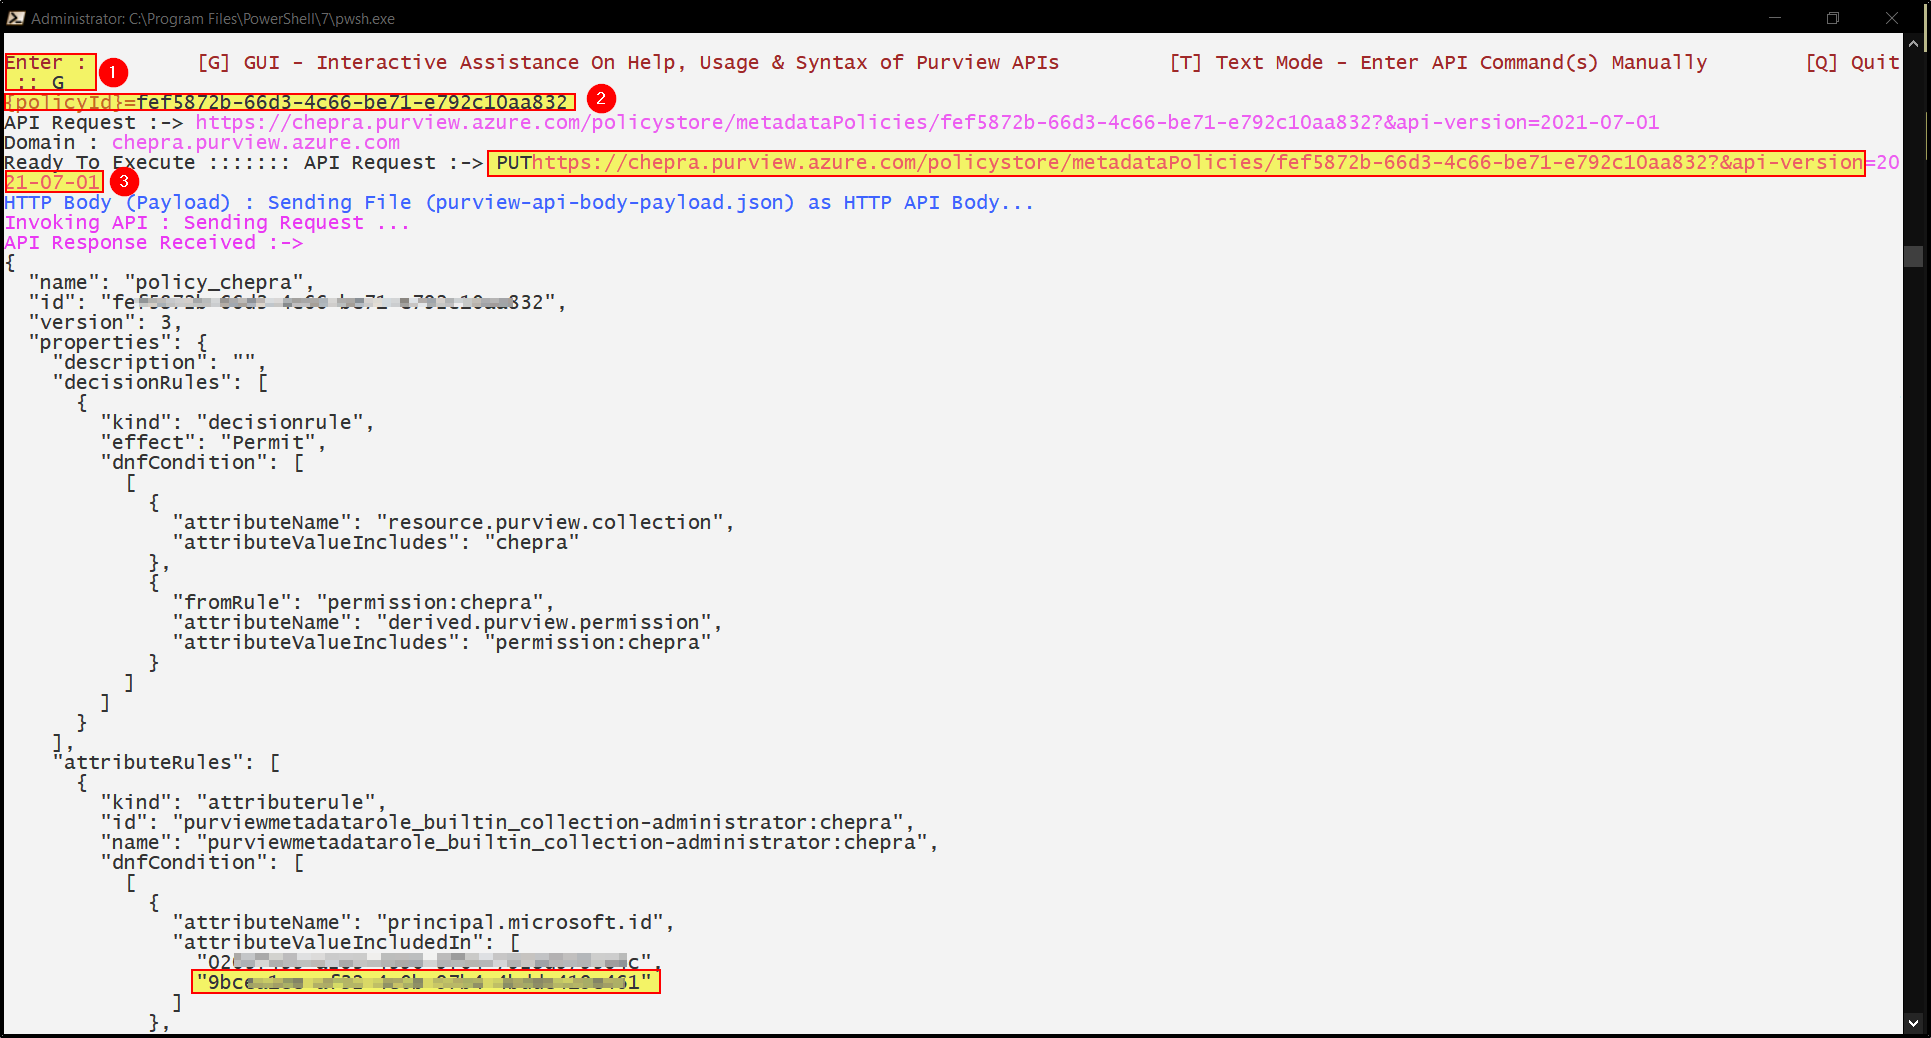This screenshot has width=1931, height=1038.
Task: Click the "name": purviewmetadatarole collection-administrator line
Action: click(519, 843)
